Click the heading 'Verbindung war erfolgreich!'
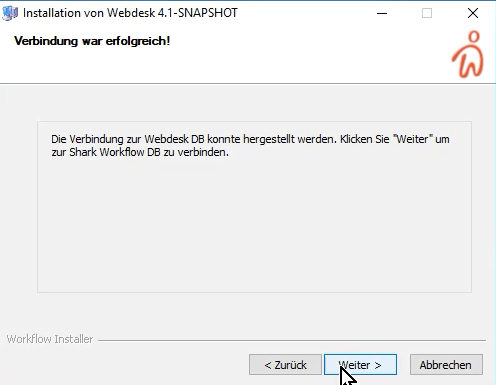The width and height of the screenshot is (496, 385). (92, 41)
